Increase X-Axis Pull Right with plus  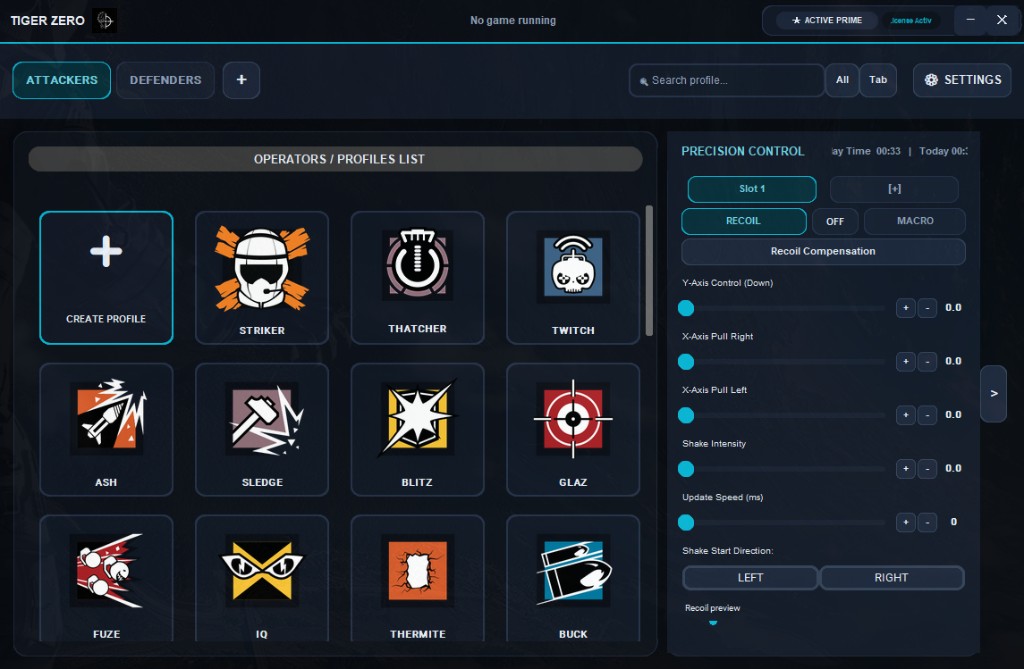pos(905,361)
